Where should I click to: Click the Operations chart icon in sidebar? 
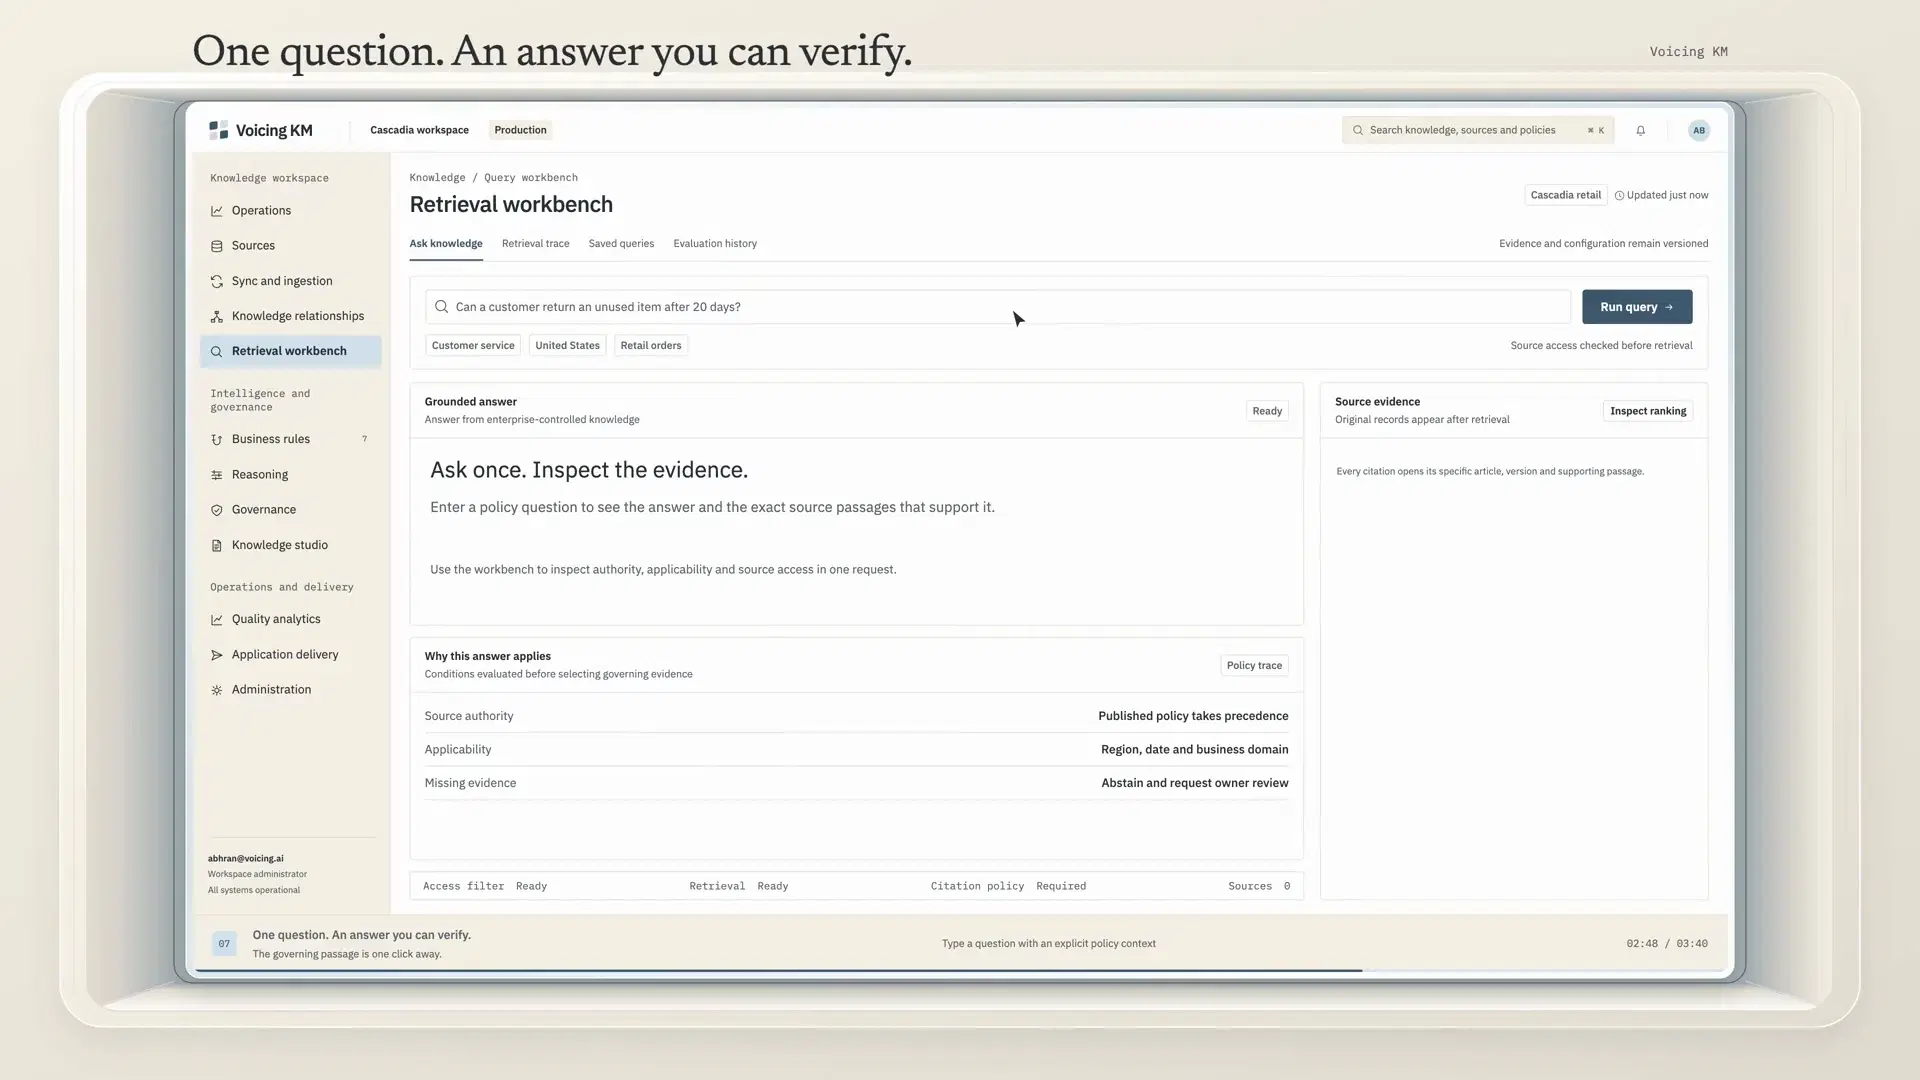point(216,211)
